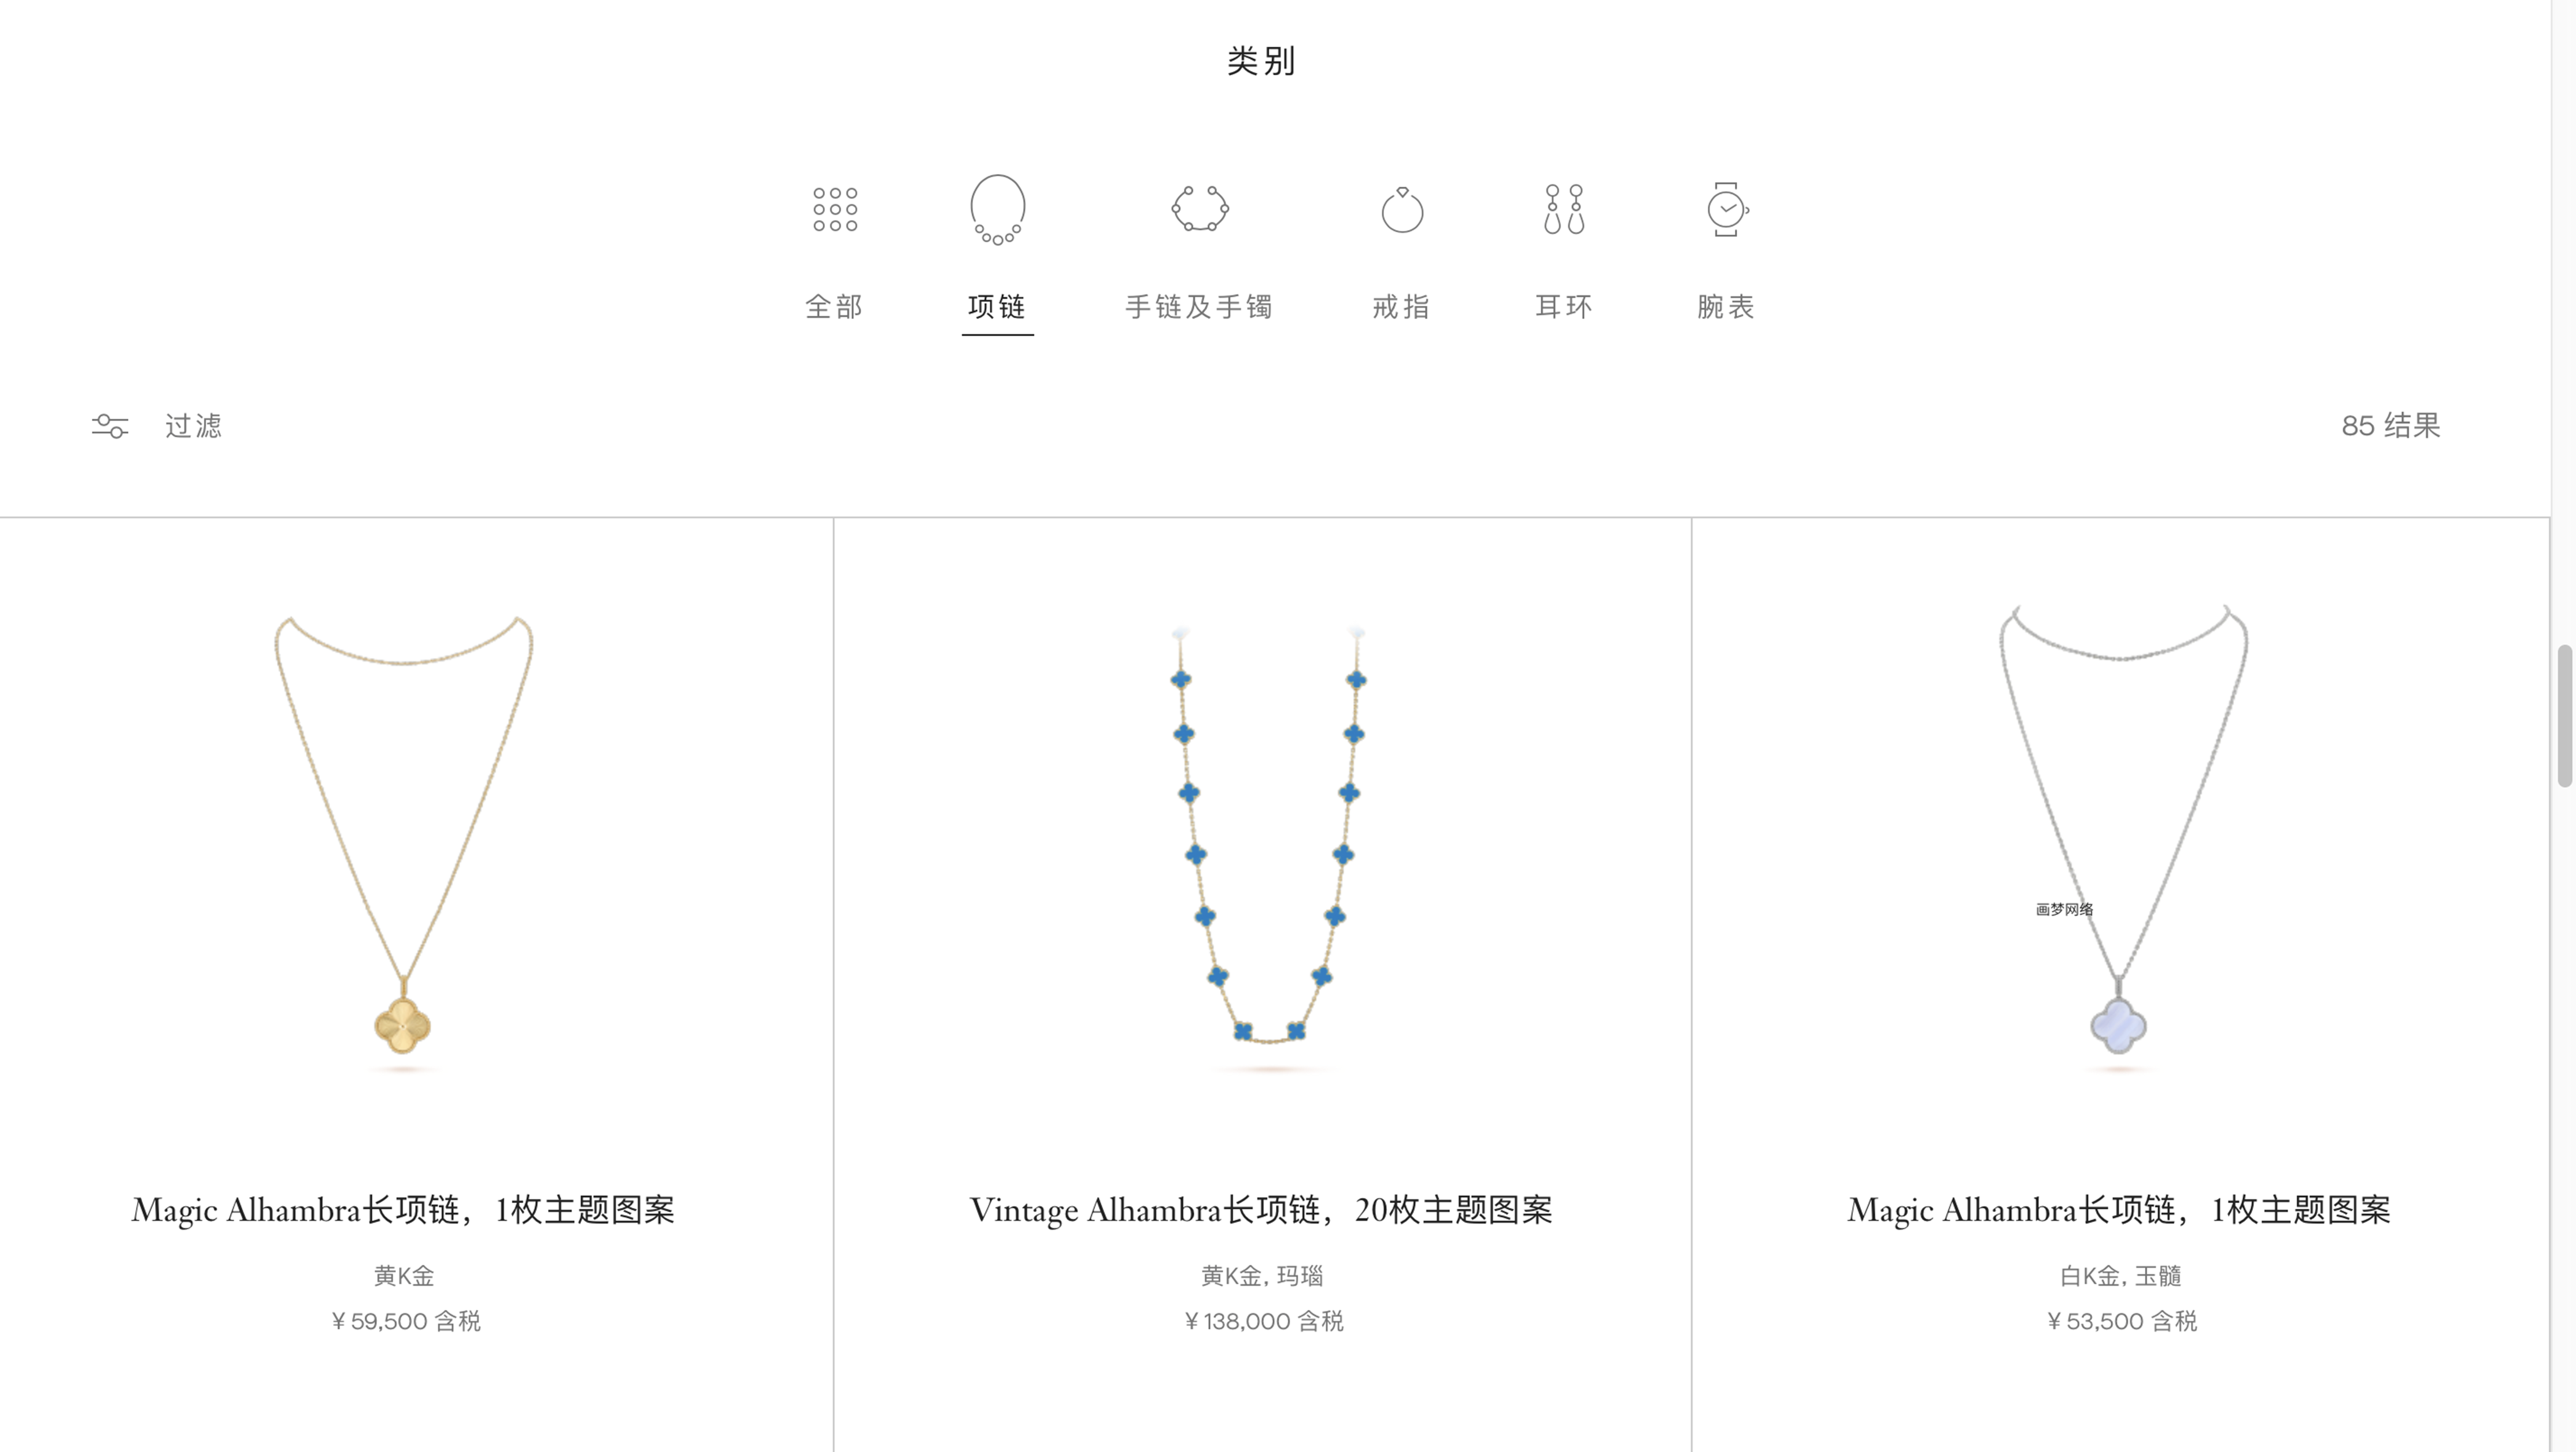Select the watch category icon
Screen dimensions: 2576x1452
1727,209
